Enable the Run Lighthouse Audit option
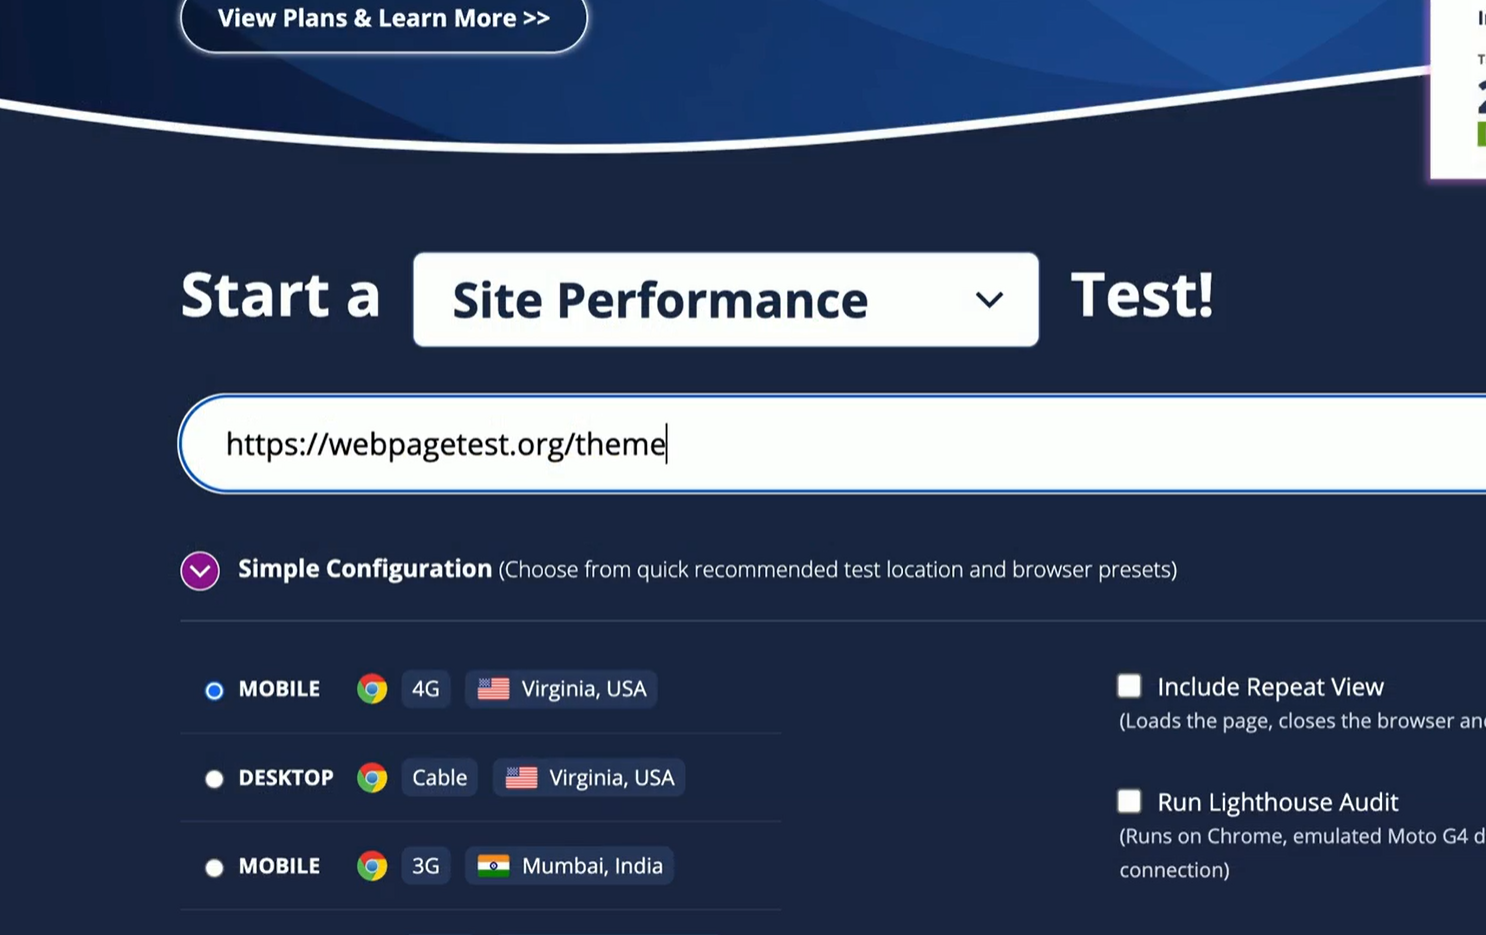 click(x=1129, y=801)
